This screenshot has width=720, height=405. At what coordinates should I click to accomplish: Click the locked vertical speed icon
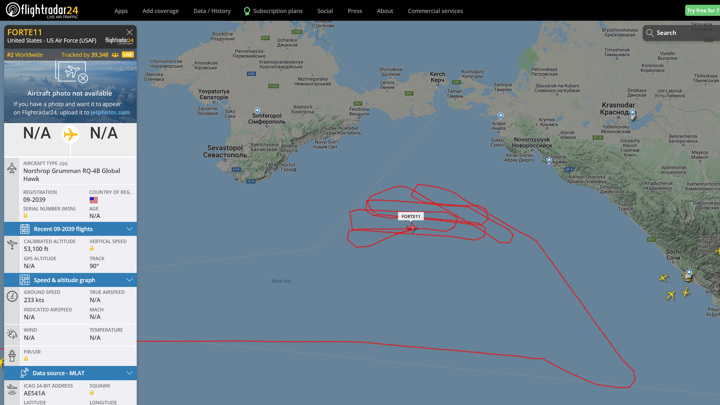tap(91, 248)
